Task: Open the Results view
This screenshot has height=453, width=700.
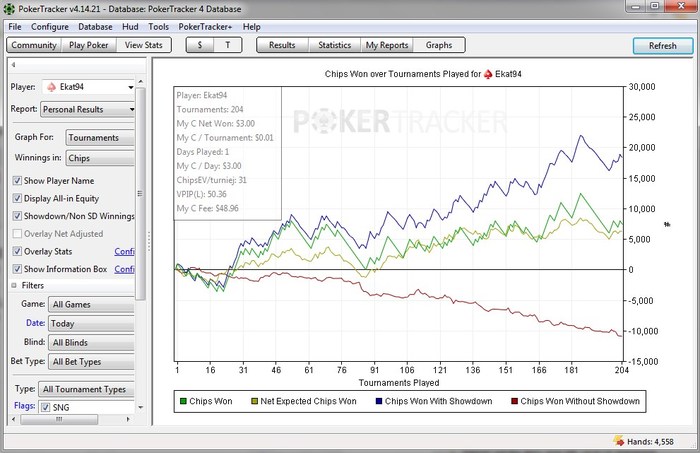Action: (x=282, y=45)
